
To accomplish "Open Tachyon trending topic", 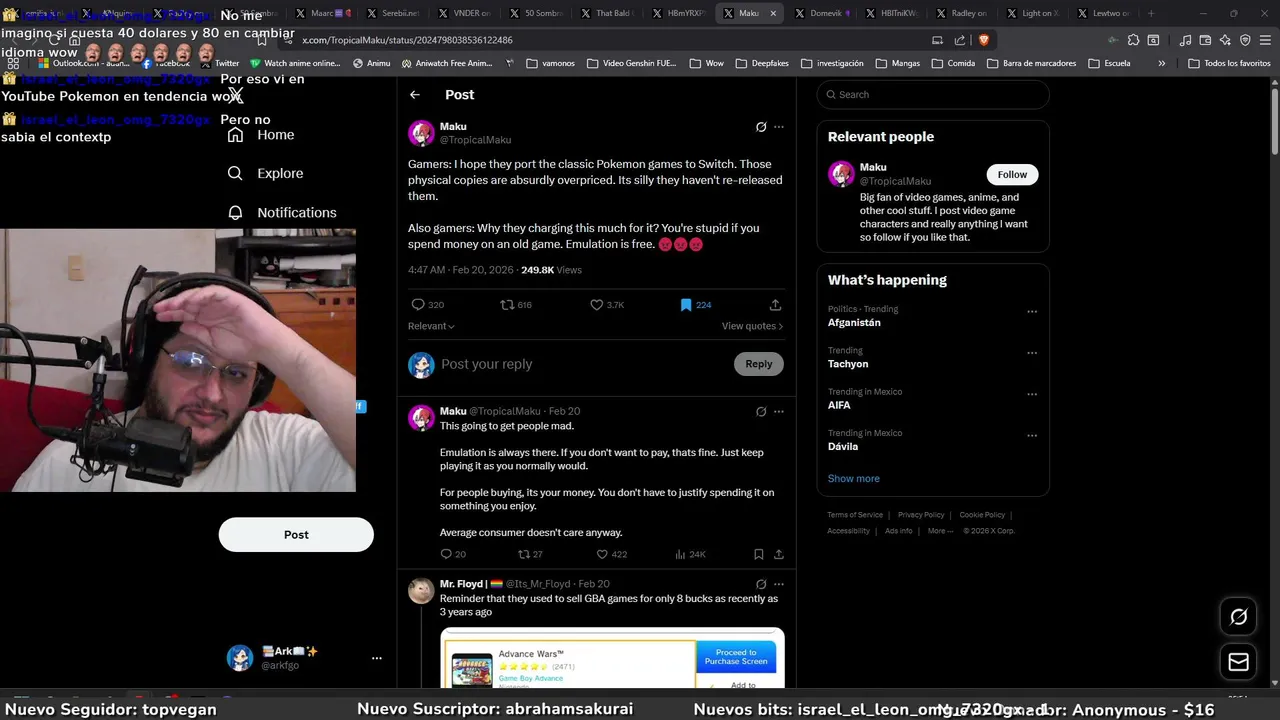I will click(848, 364).
